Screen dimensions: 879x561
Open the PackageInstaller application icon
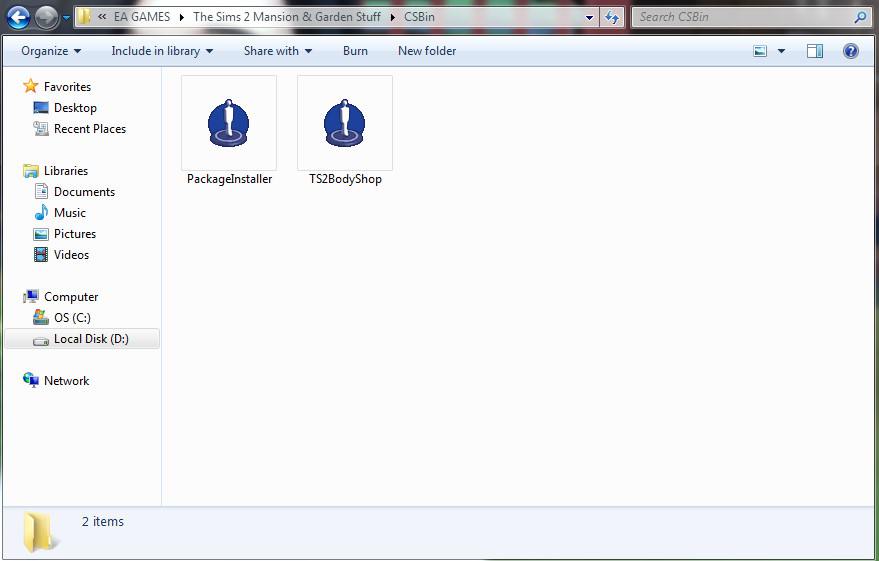tap(229, 123)
